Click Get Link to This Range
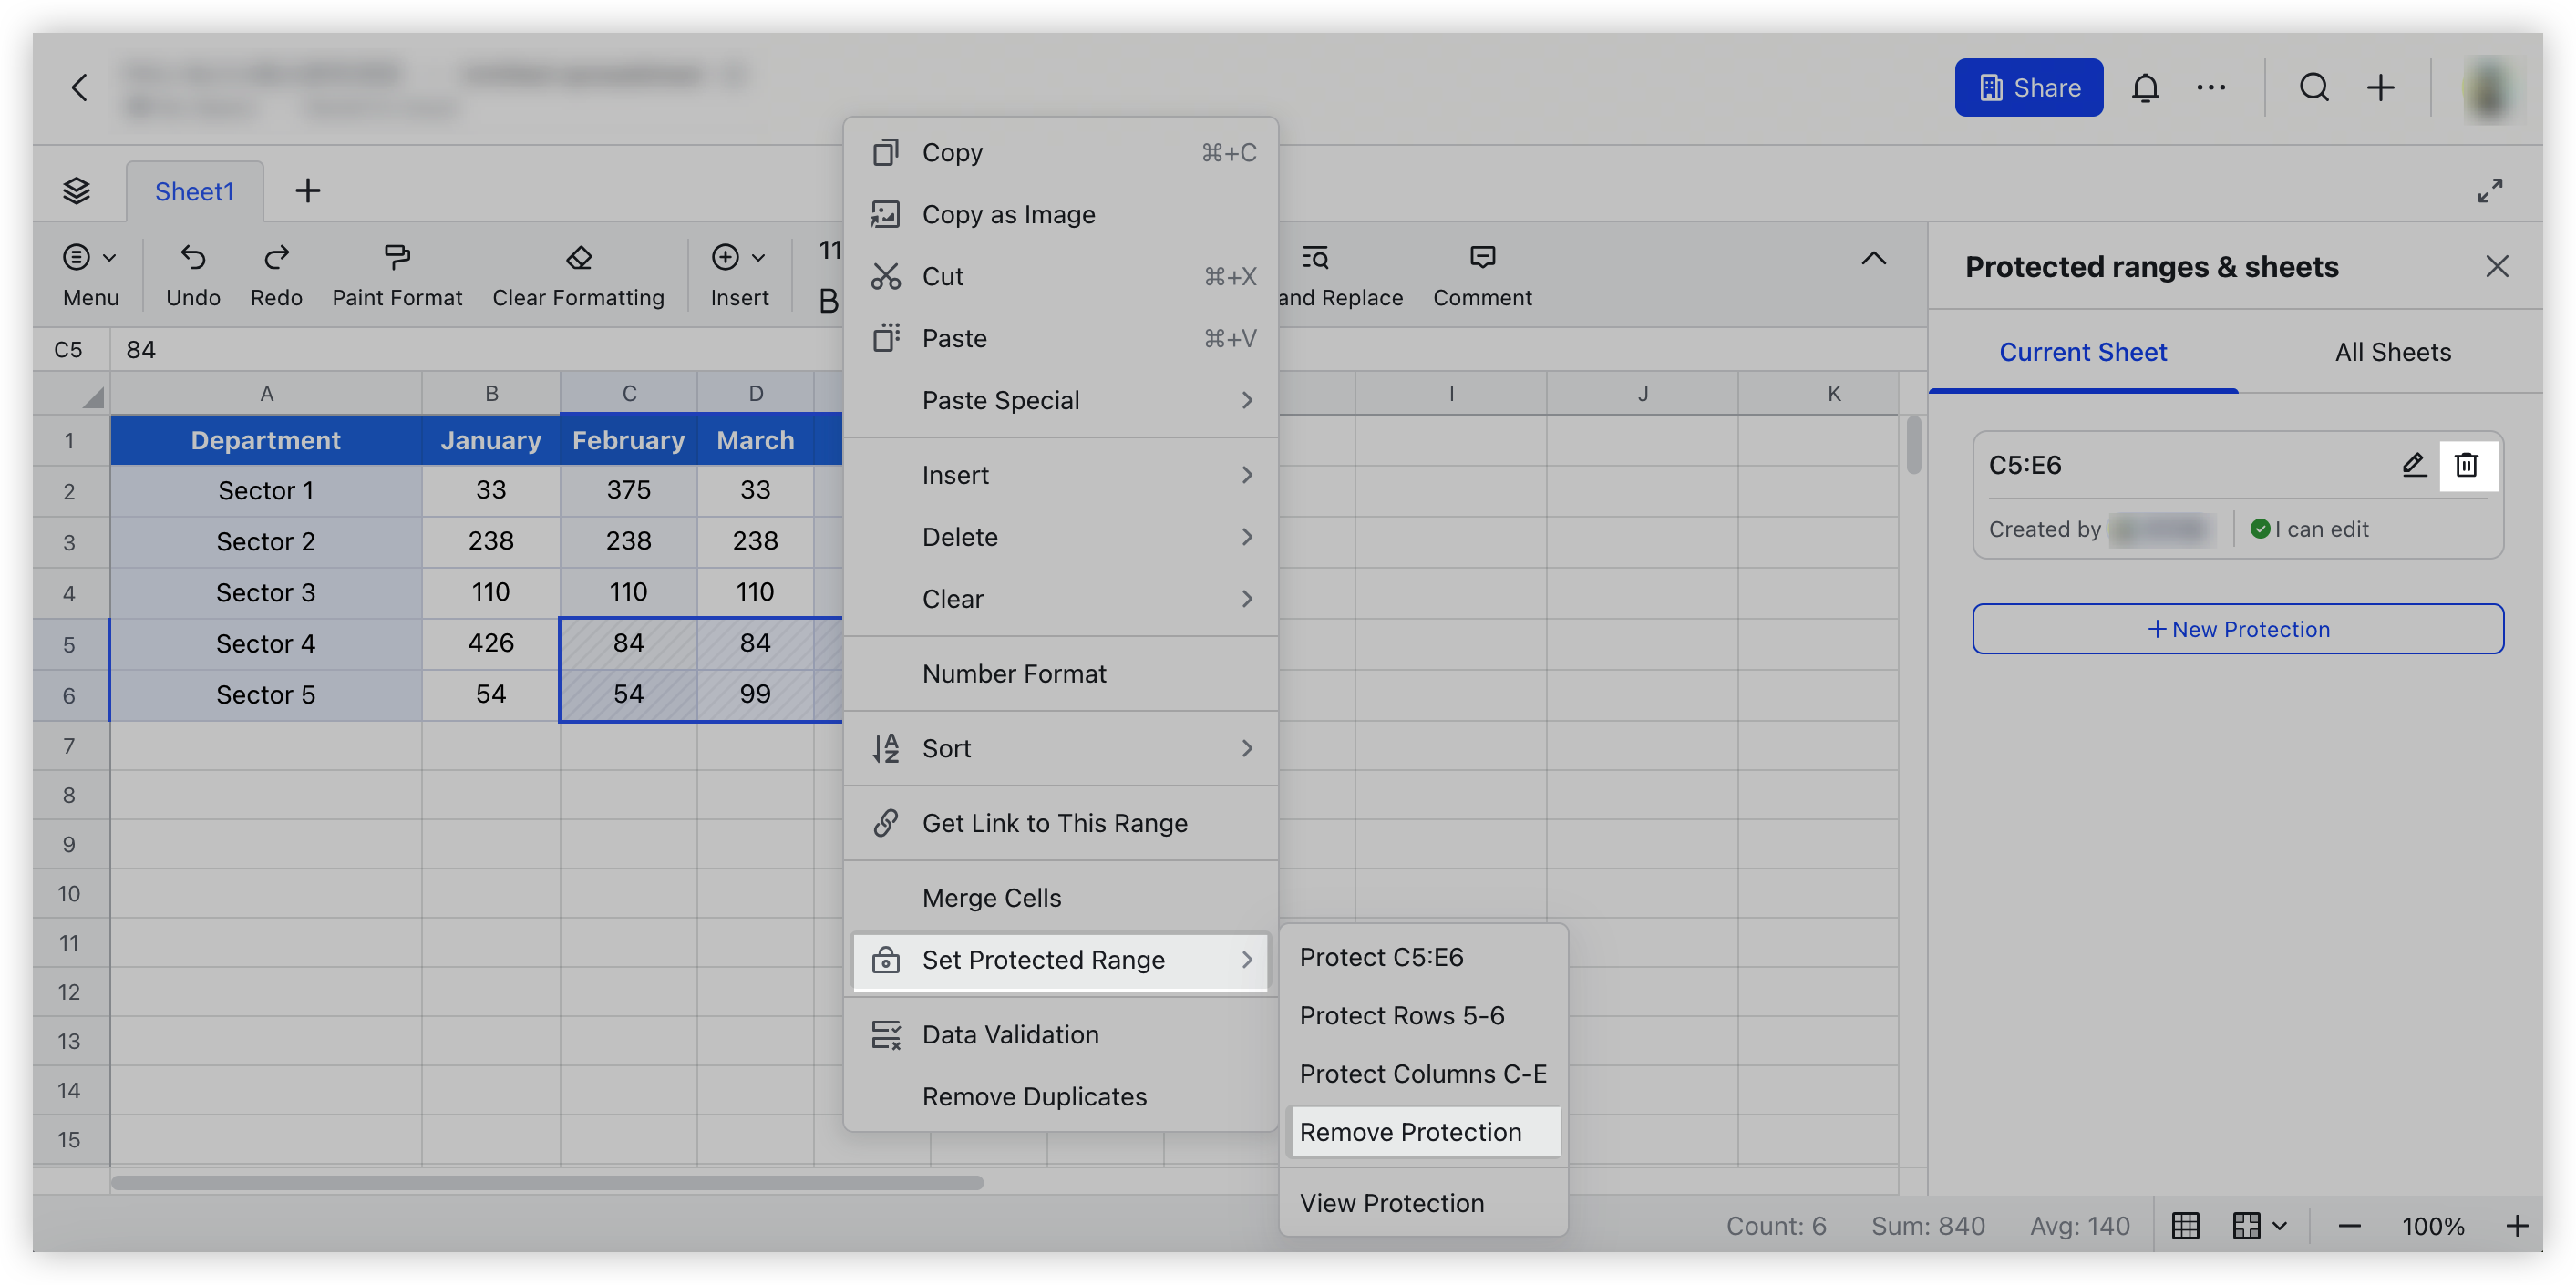The image size is (2576, 1285). tap(1055, 823)
